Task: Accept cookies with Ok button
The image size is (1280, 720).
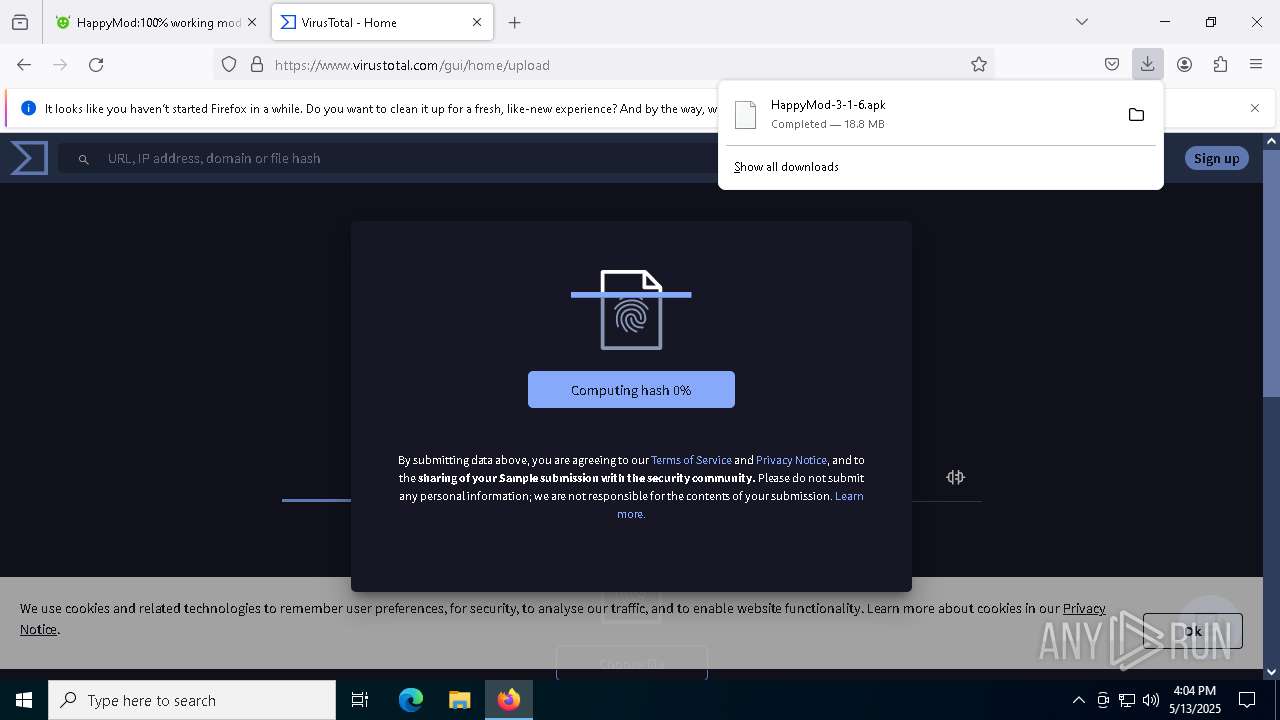Action: point(1192,631)
